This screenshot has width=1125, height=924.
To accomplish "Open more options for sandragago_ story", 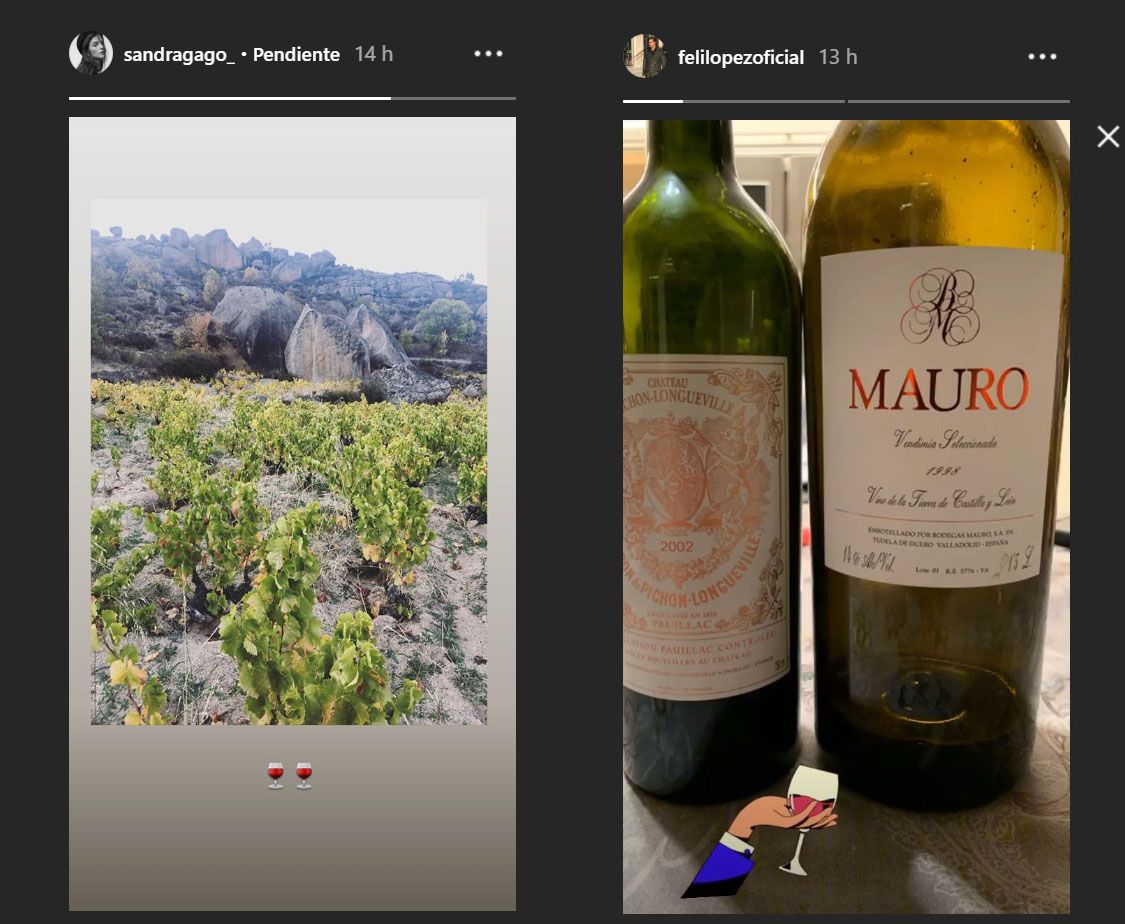I will pyautogui.click(x=489, y=54).
